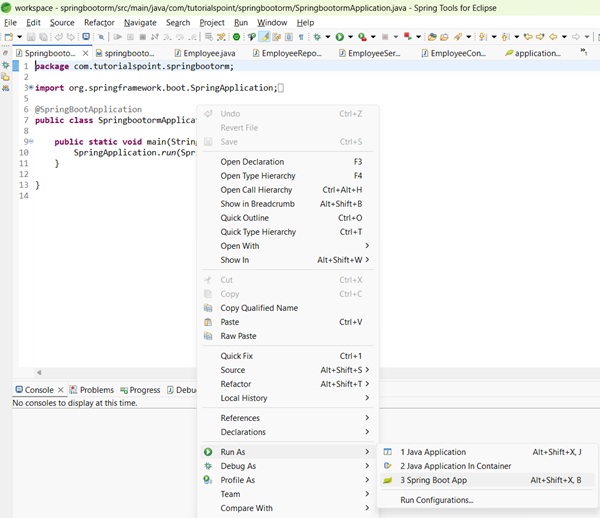Screen dimensions: 600x518
Task: Select 2 Java Application In Container
Action: coord(455,466)
